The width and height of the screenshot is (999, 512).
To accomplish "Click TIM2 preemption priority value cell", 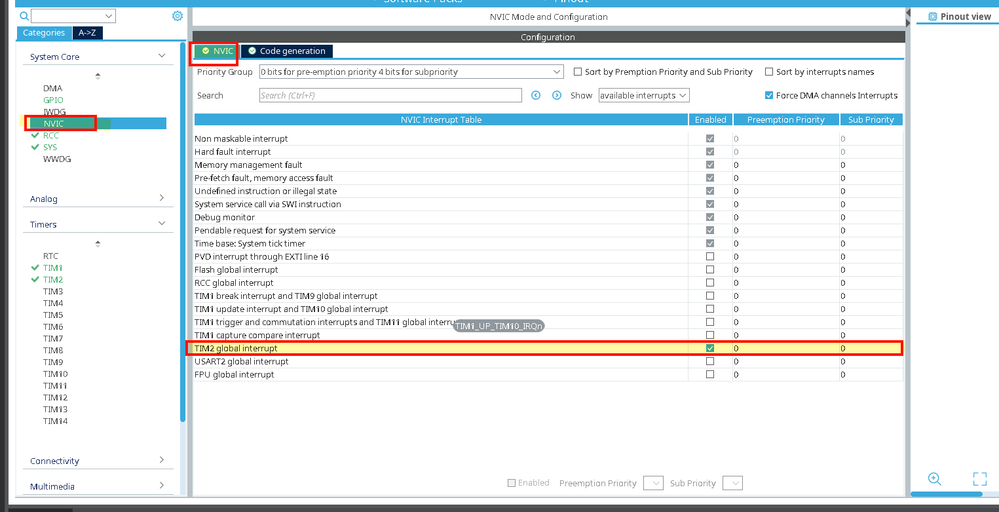I will click(786, 348).
